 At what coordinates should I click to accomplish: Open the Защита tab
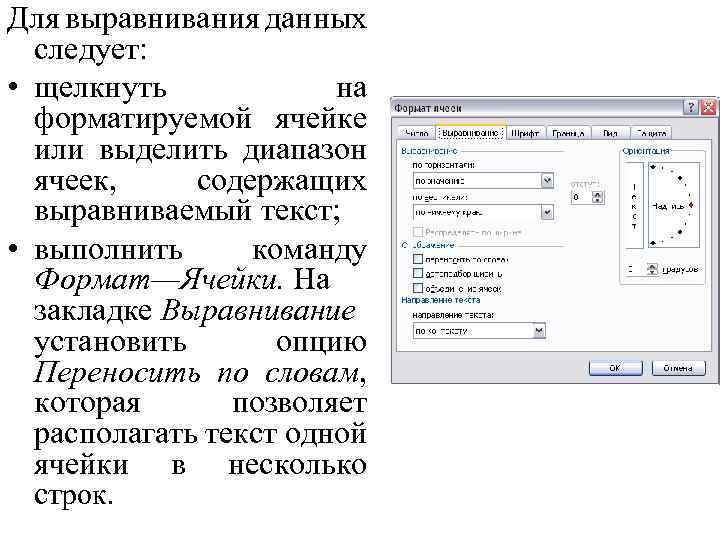[x=651, y=133]
